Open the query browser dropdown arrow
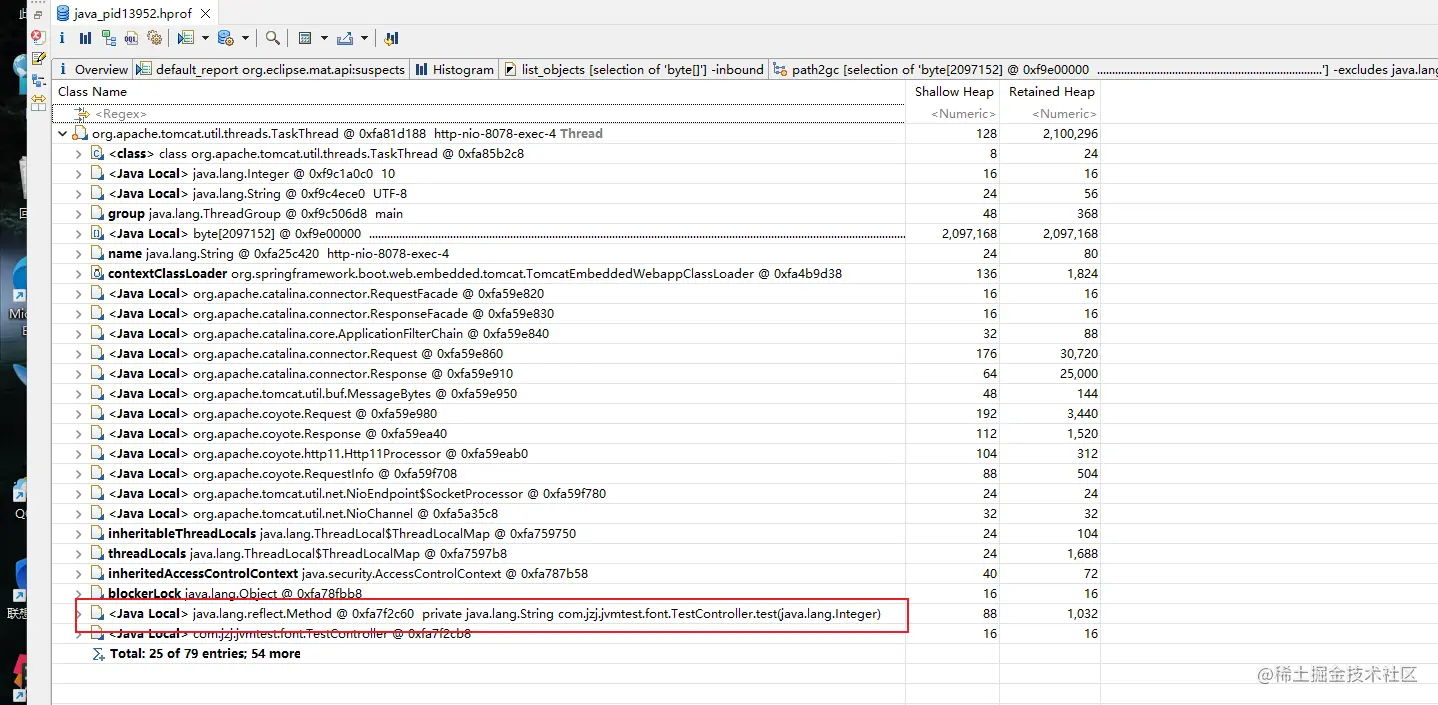The image size is (1438, 705). click(x=245, y=38)
